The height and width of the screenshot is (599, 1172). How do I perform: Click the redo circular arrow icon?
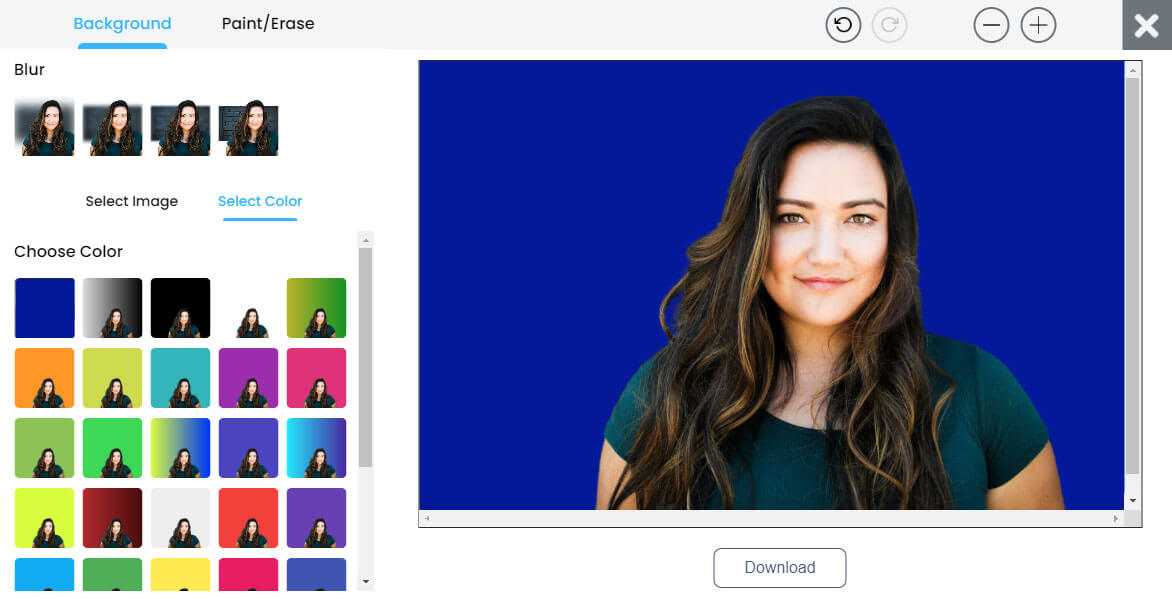pos(889,25)
